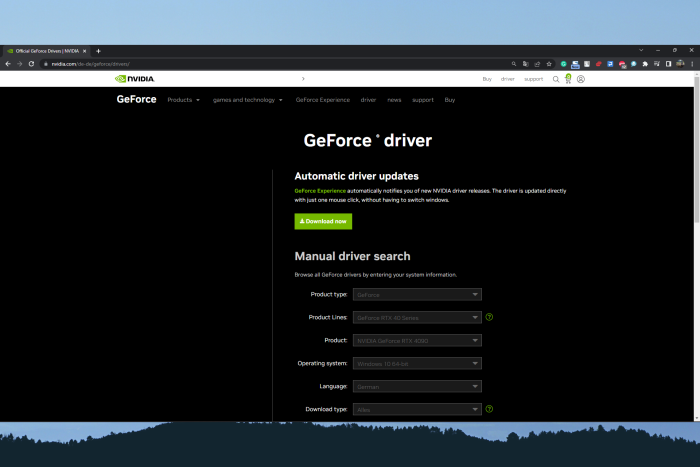
Task: Open support in GeForce nav bar
Action: click(x=423, y=100)
